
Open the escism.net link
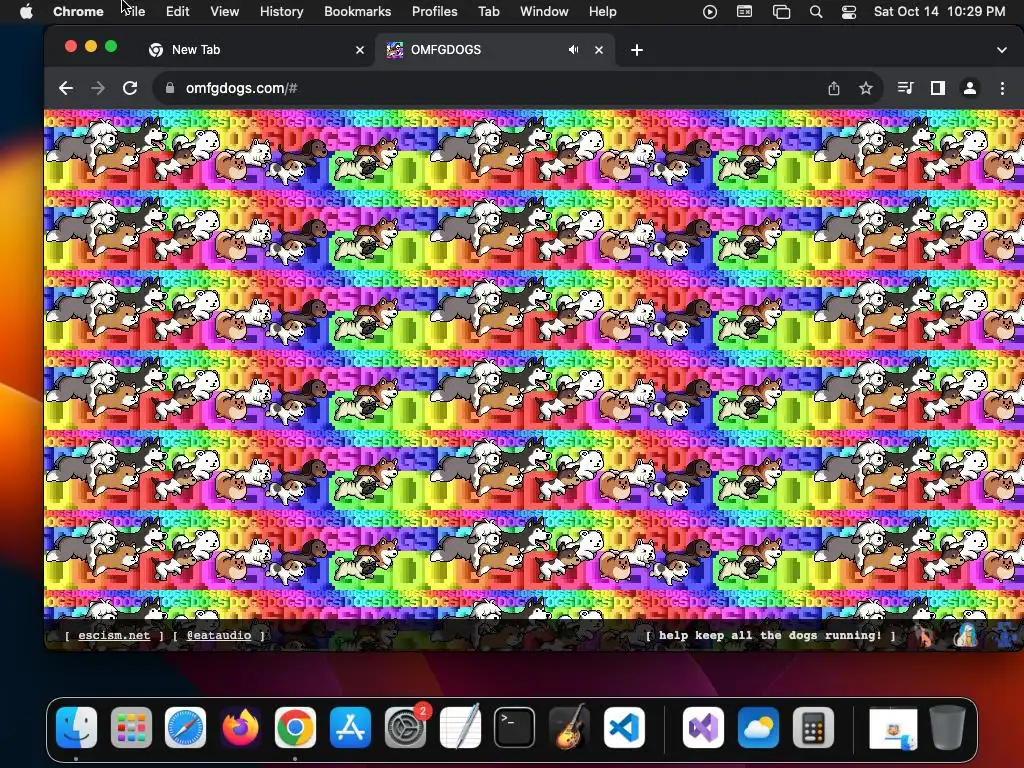click(x=114, y=635)
